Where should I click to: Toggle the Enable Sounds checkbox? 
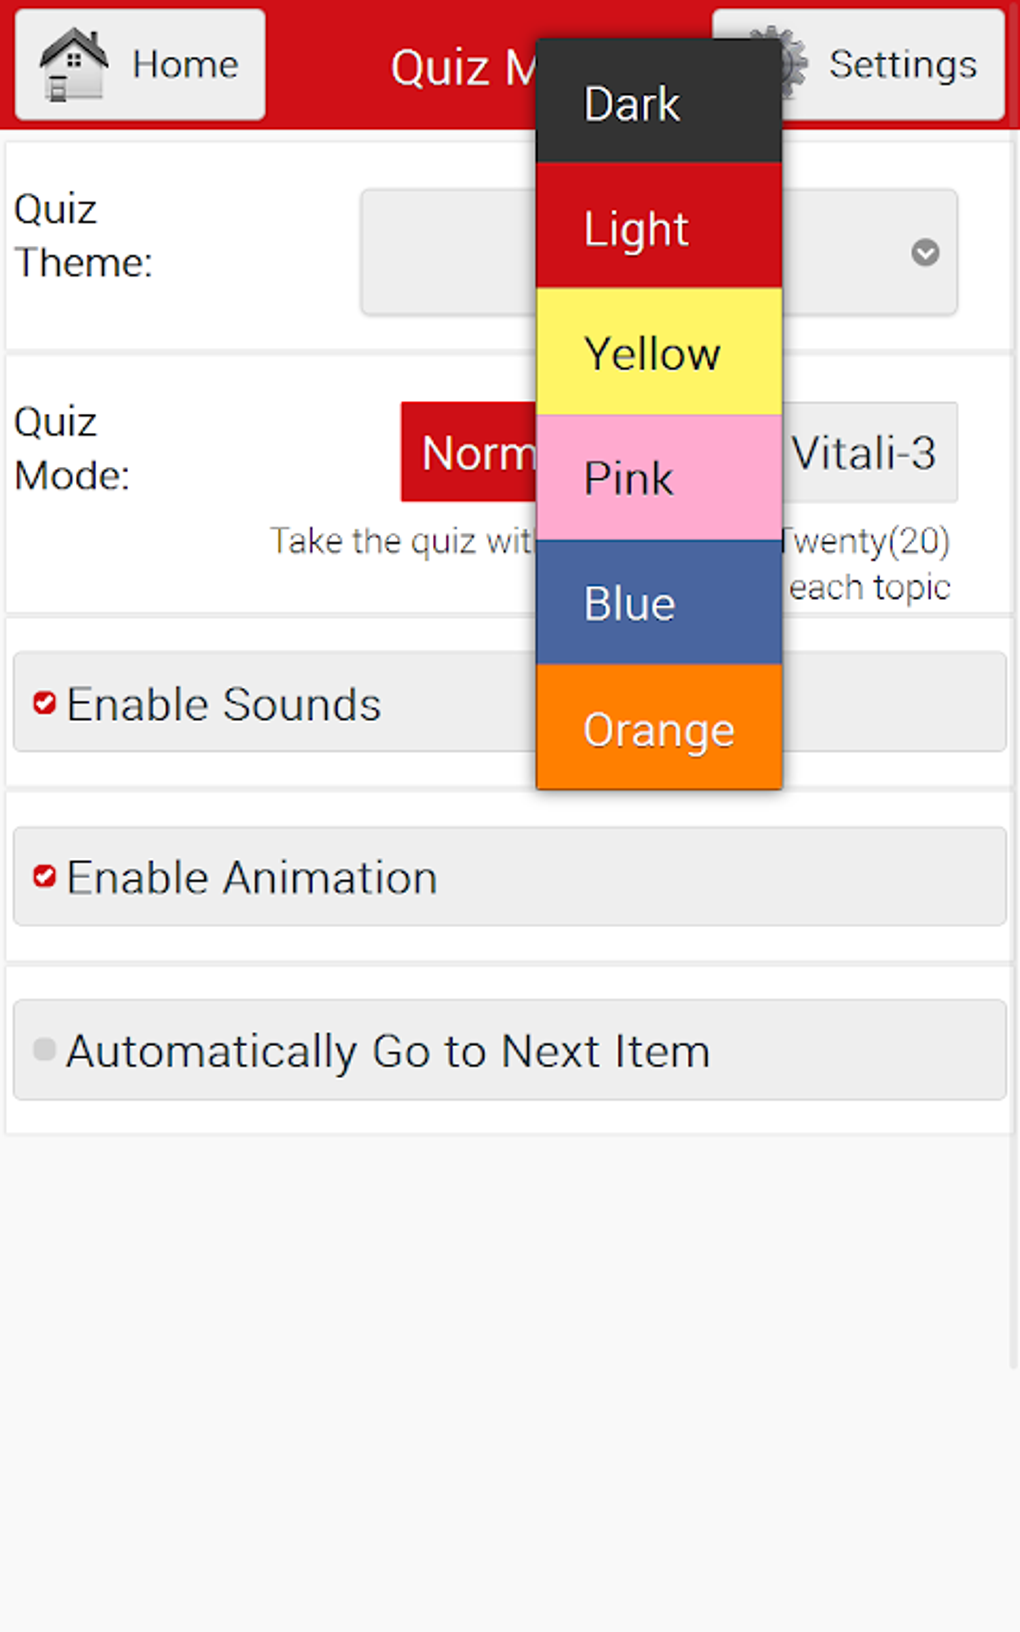(x=44, y=703)
